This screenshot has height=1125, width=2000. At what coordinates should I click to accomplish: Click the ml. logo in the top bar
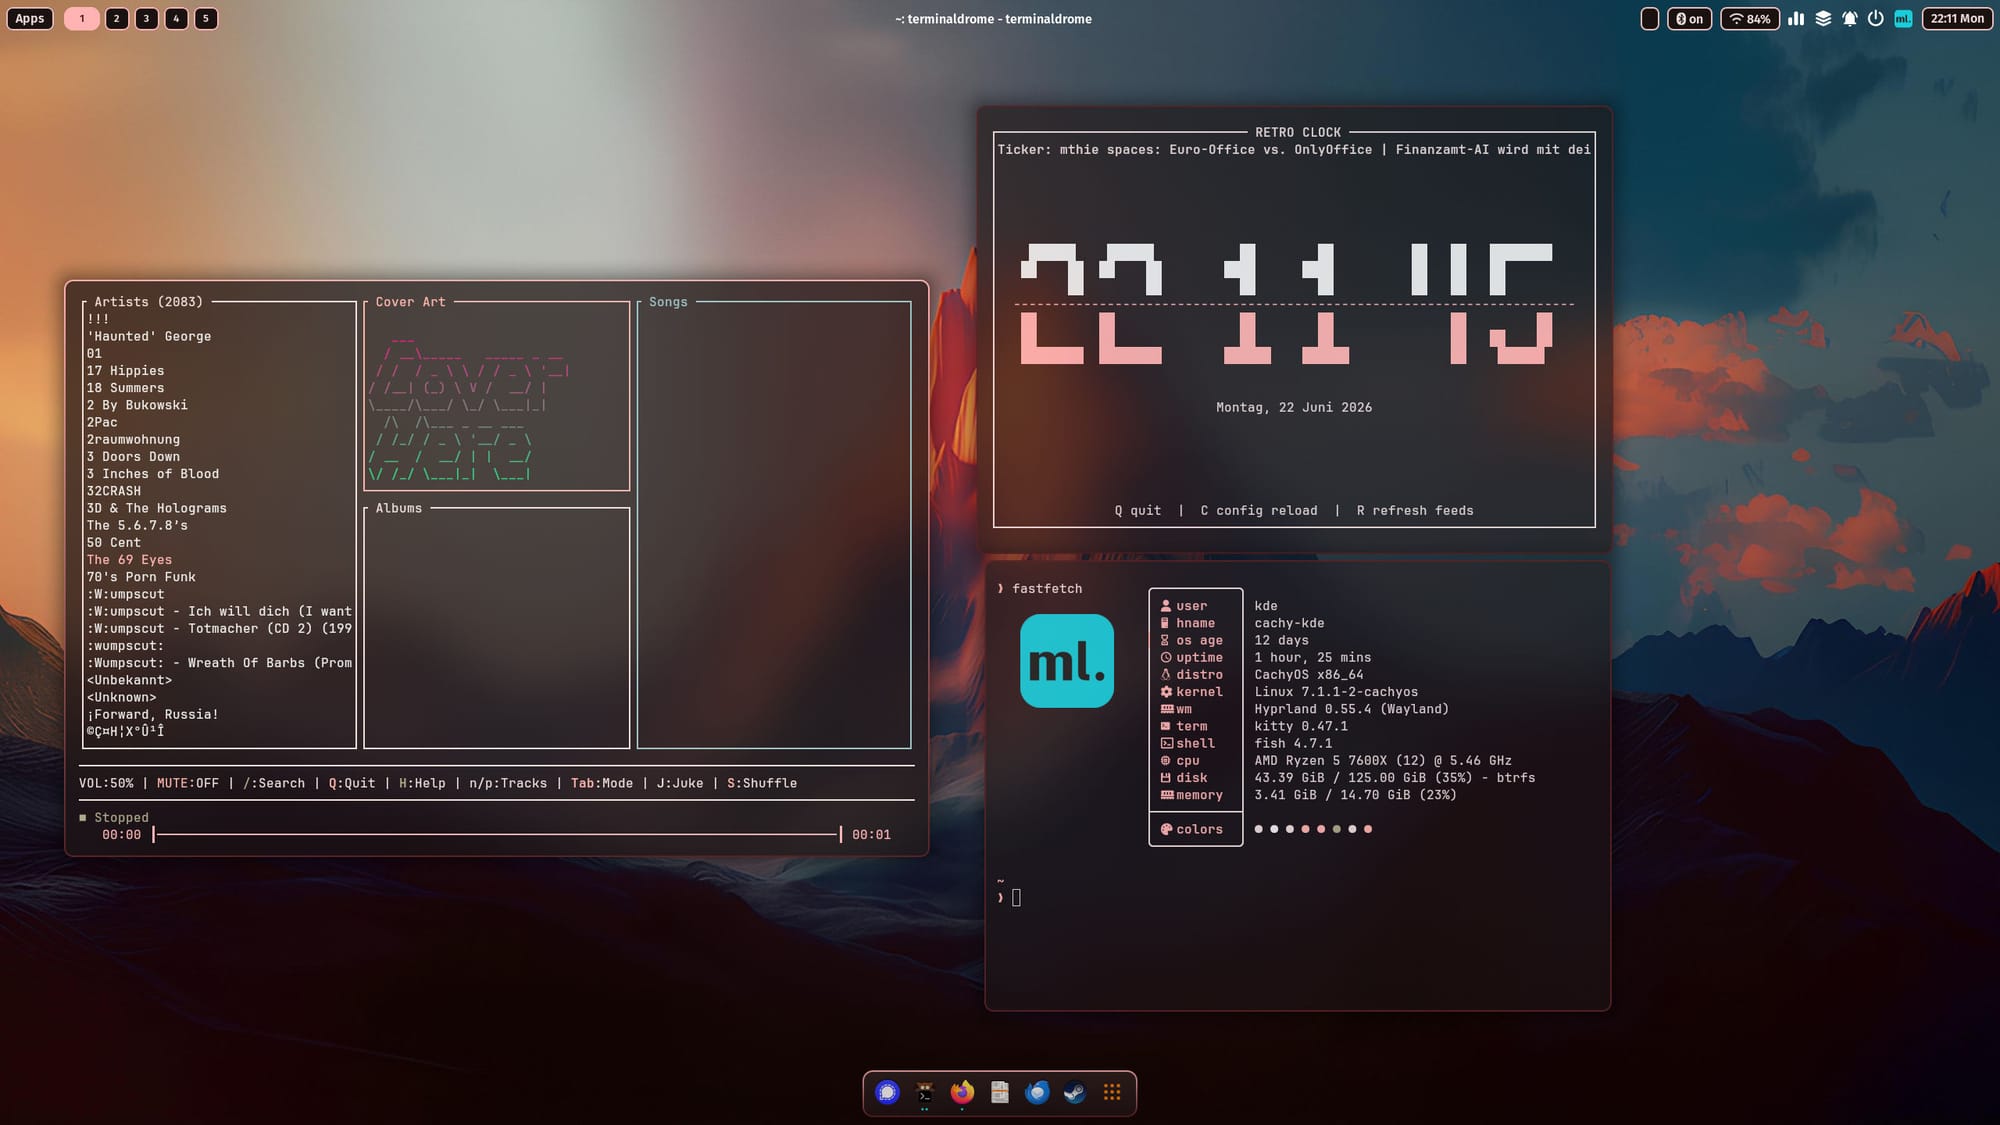[1903, 19]
